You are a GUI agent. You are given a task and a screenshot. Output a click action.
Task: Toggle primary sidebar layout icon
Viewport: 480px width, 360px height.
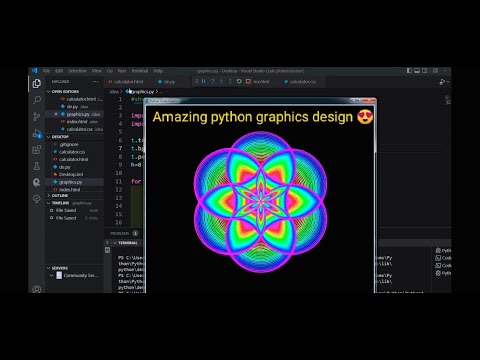pyautogui.click(x=409, y=71)
